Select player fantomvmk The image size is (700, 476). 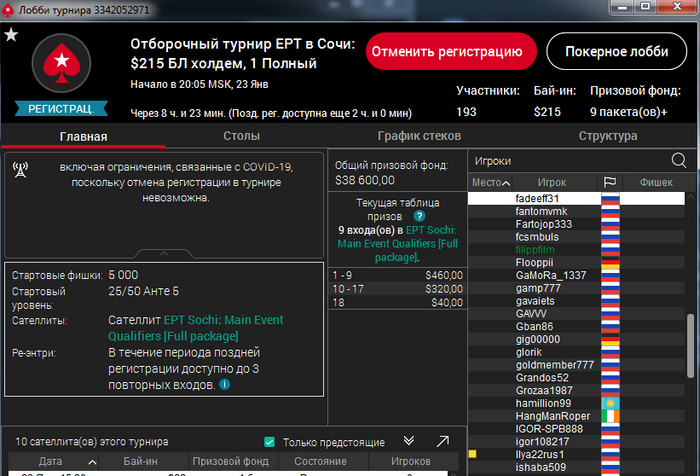click(x=576, y=211)
